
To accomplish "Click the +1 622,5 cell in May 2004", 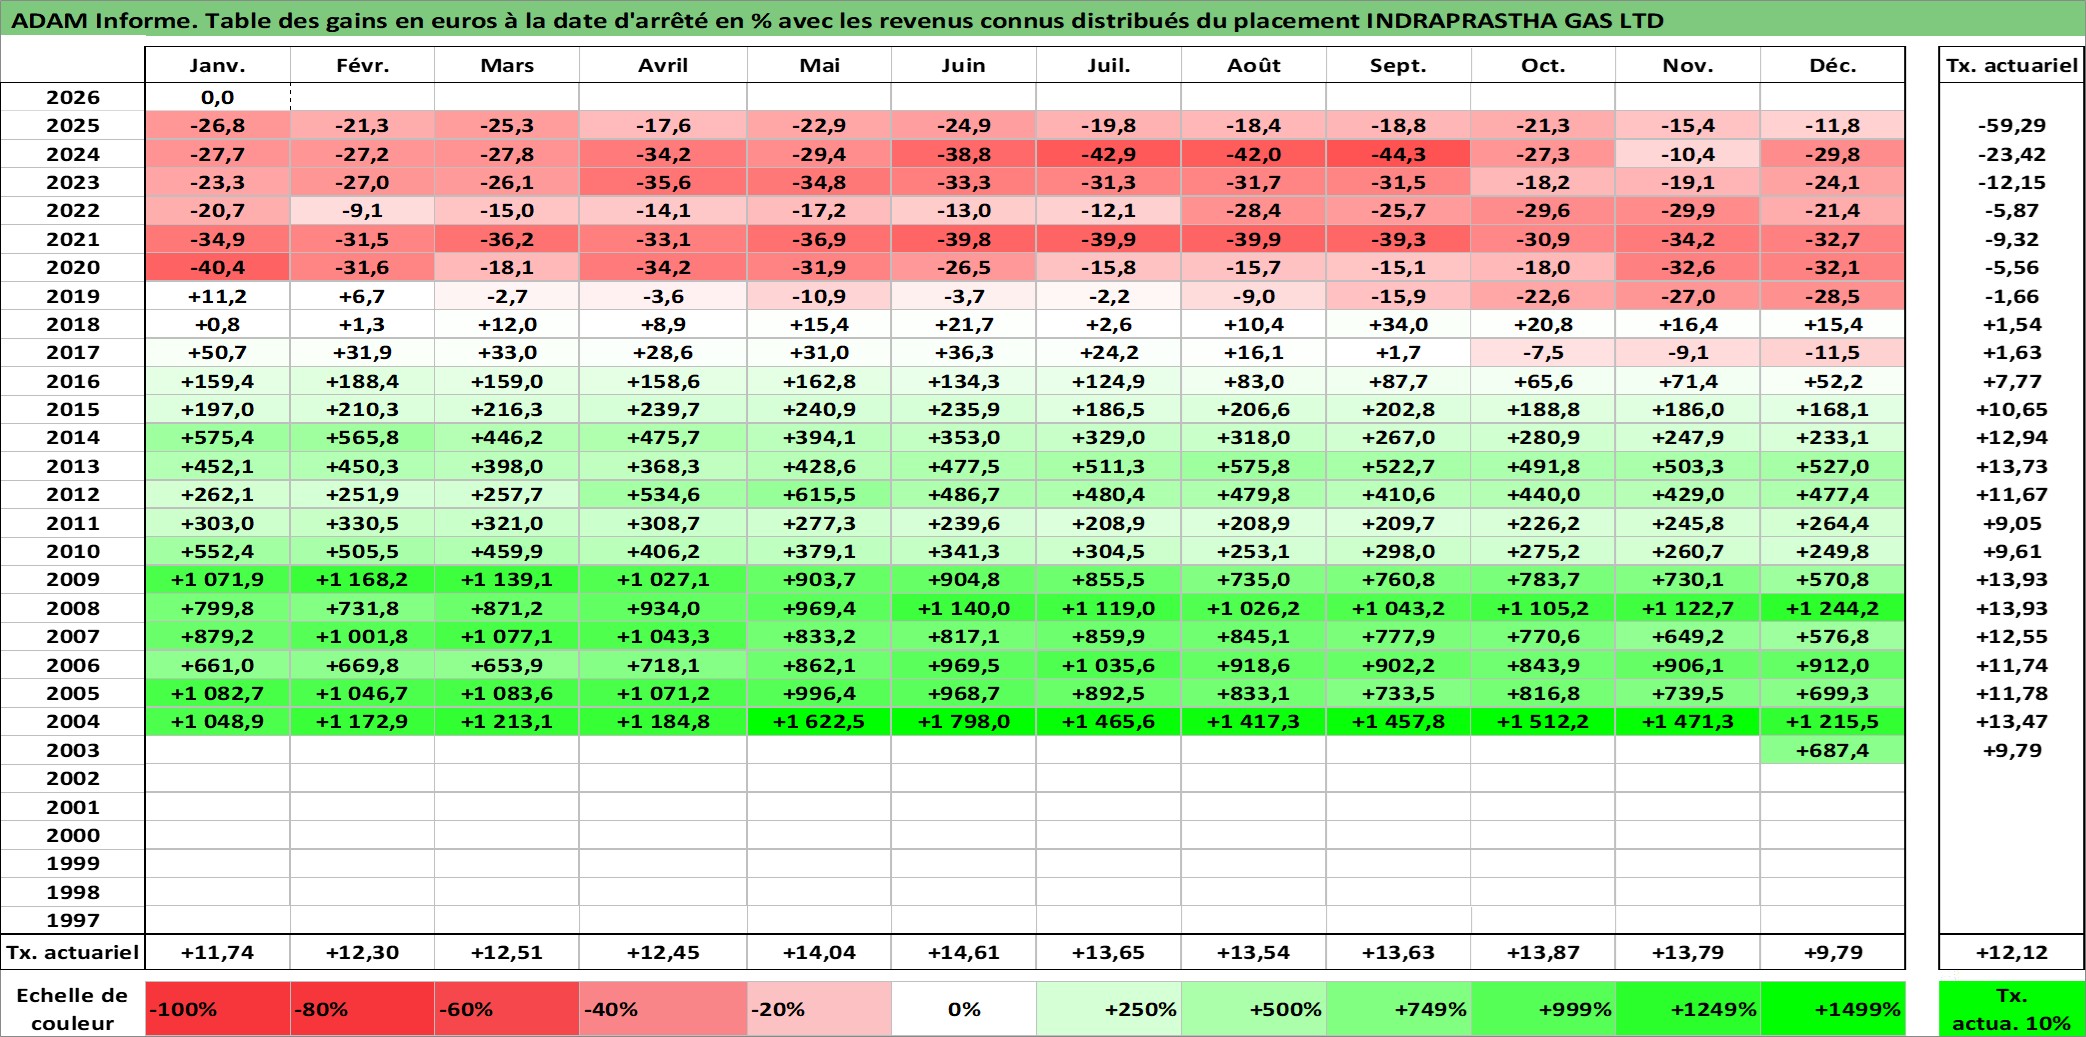I will coord(819,721).
